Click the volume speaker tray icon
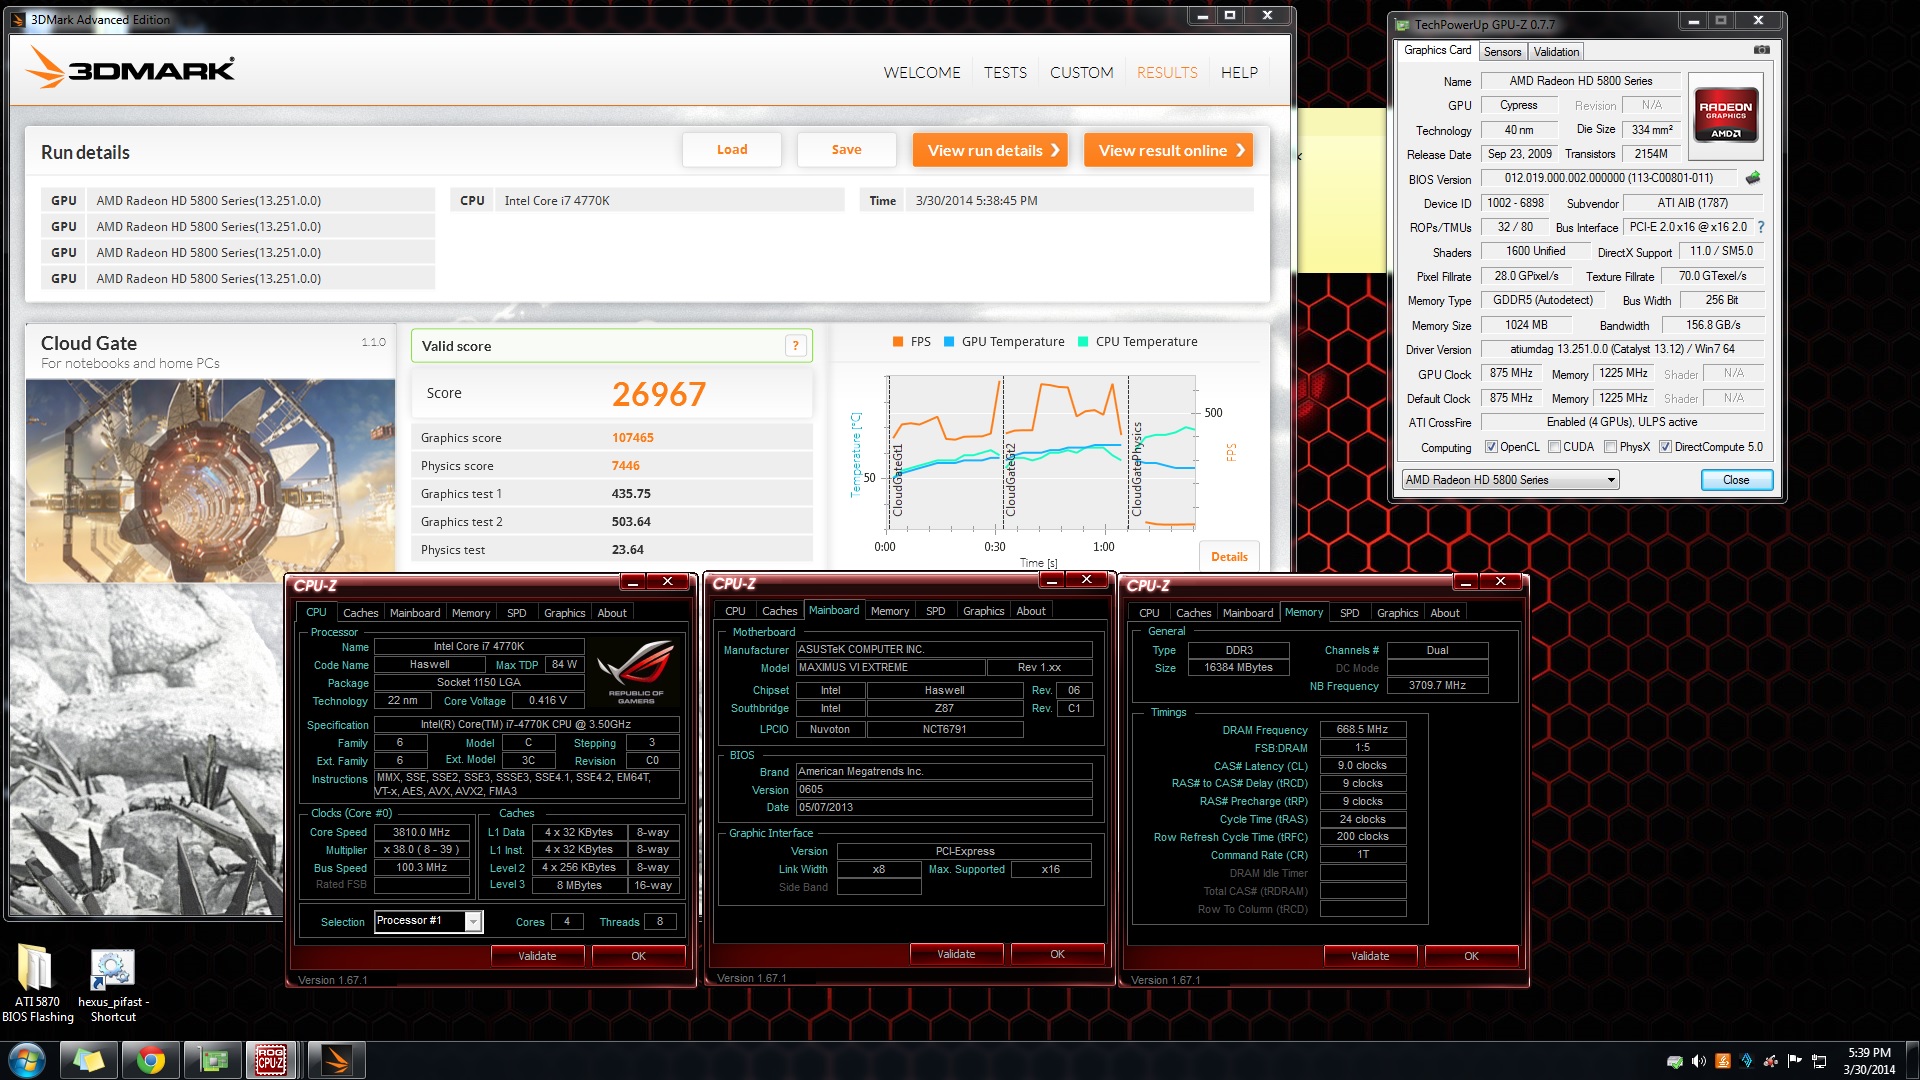The image size is (1920, 1080). [x=1698, y=1061]
